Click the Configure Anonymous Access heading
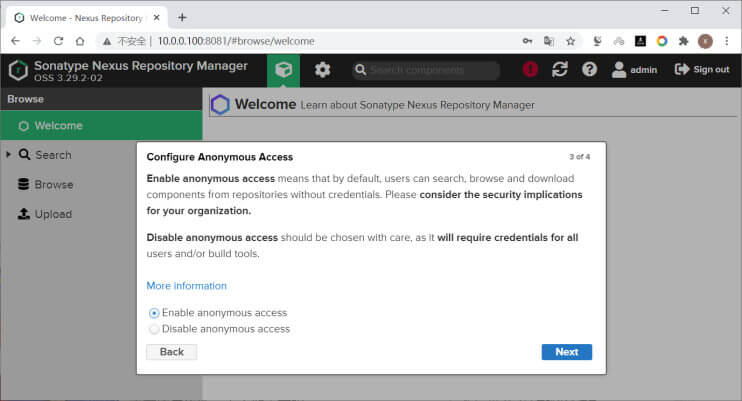This screenshot has width=742, height=401. [220, 157]
